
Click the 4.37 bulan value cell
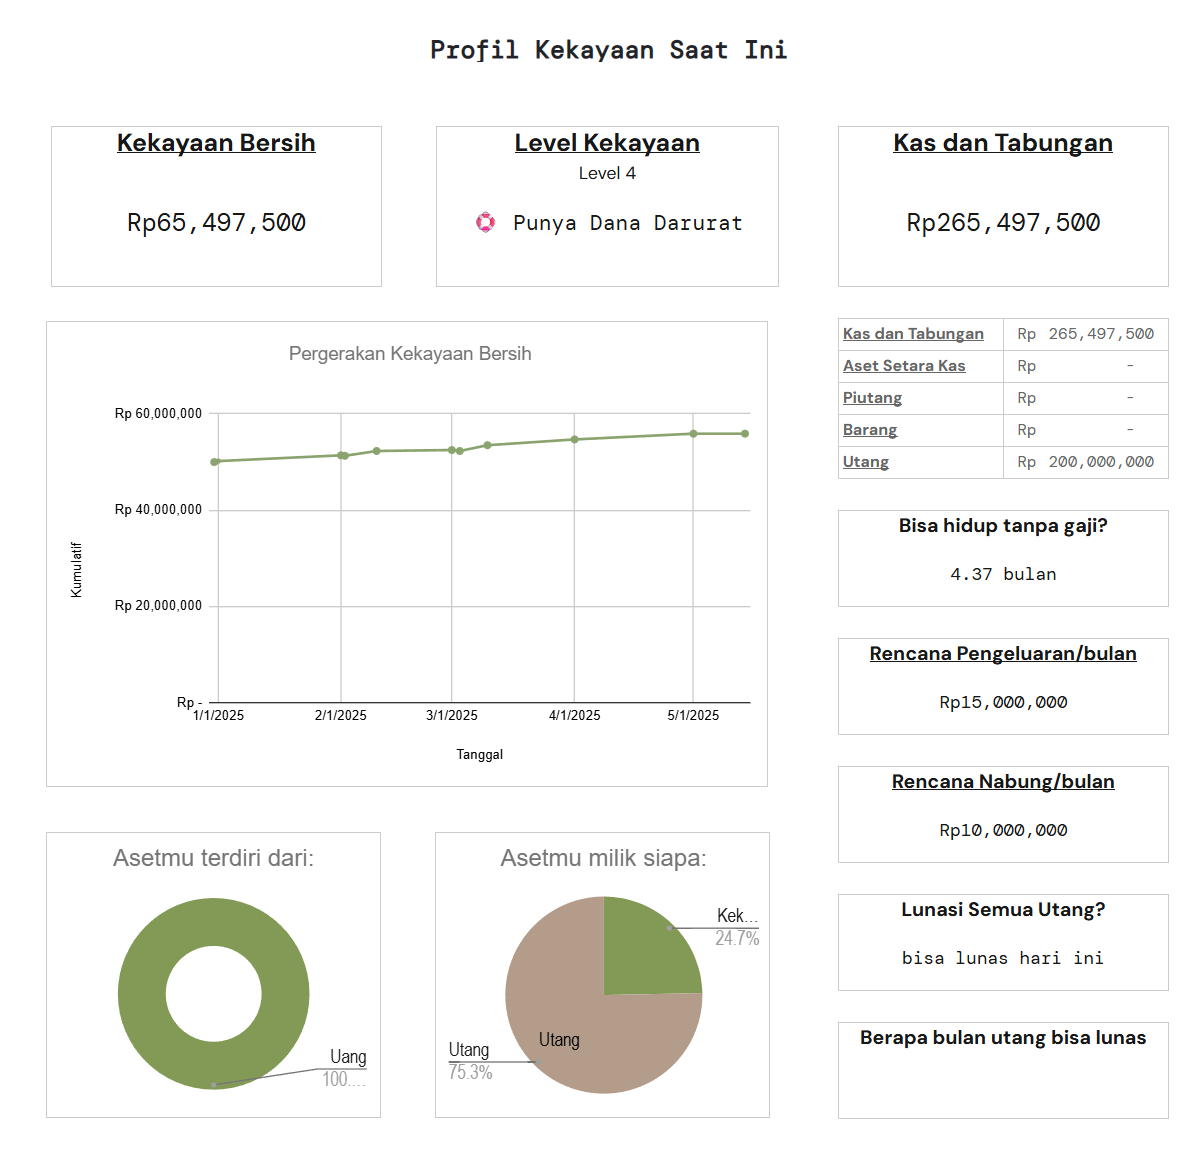pyautogui.click(x=1003, y=575)
